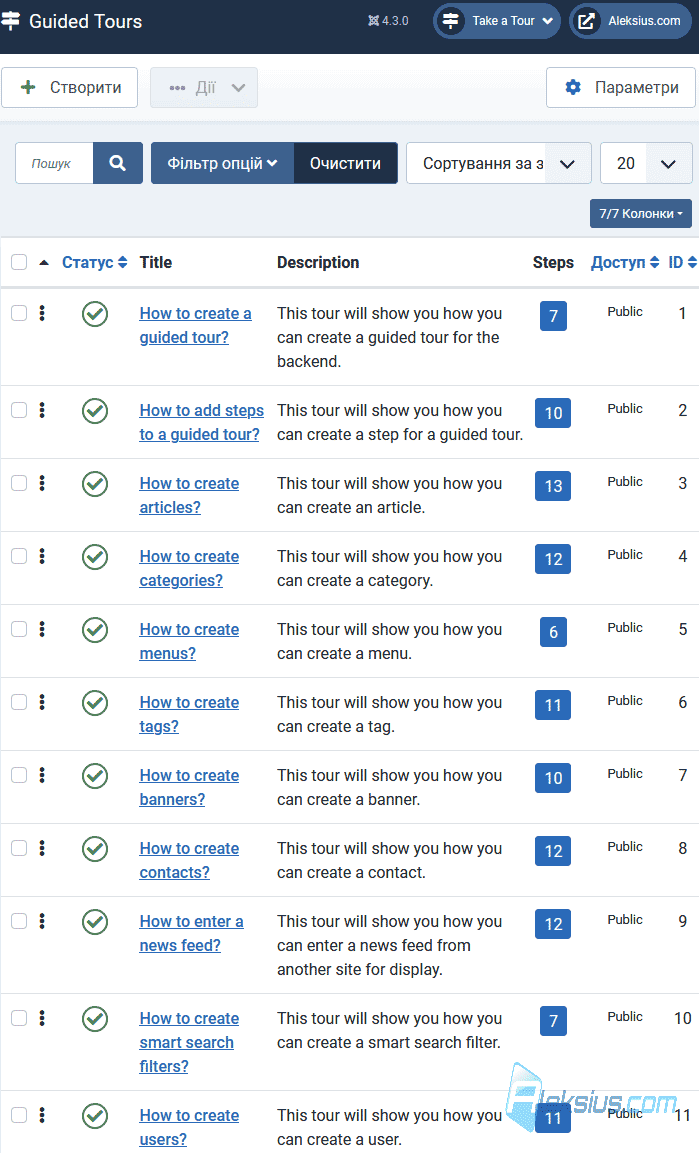The width and height of the screenshot is (699, 1153).
Task: Click published status icon for guided tour row
Action: pyautogui.click(x=95, y=314)
